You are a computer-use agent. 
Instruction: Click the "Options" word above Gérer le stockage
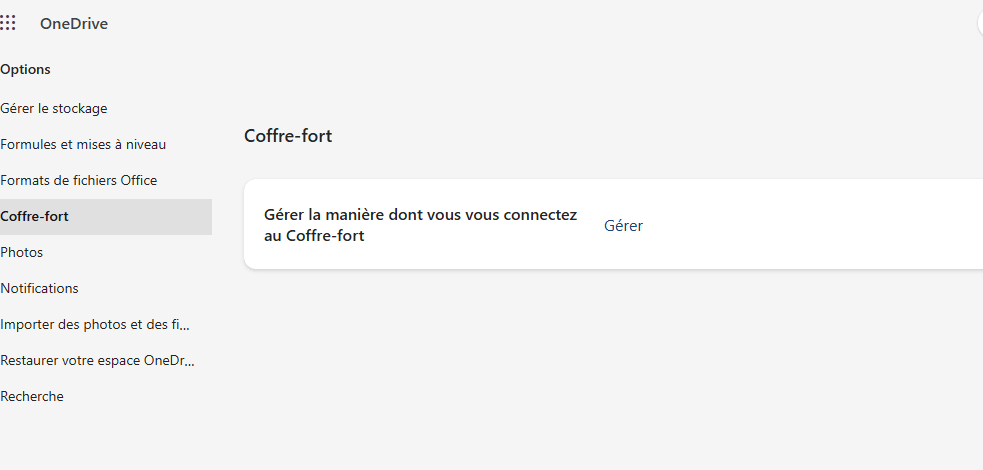(26, 70)
